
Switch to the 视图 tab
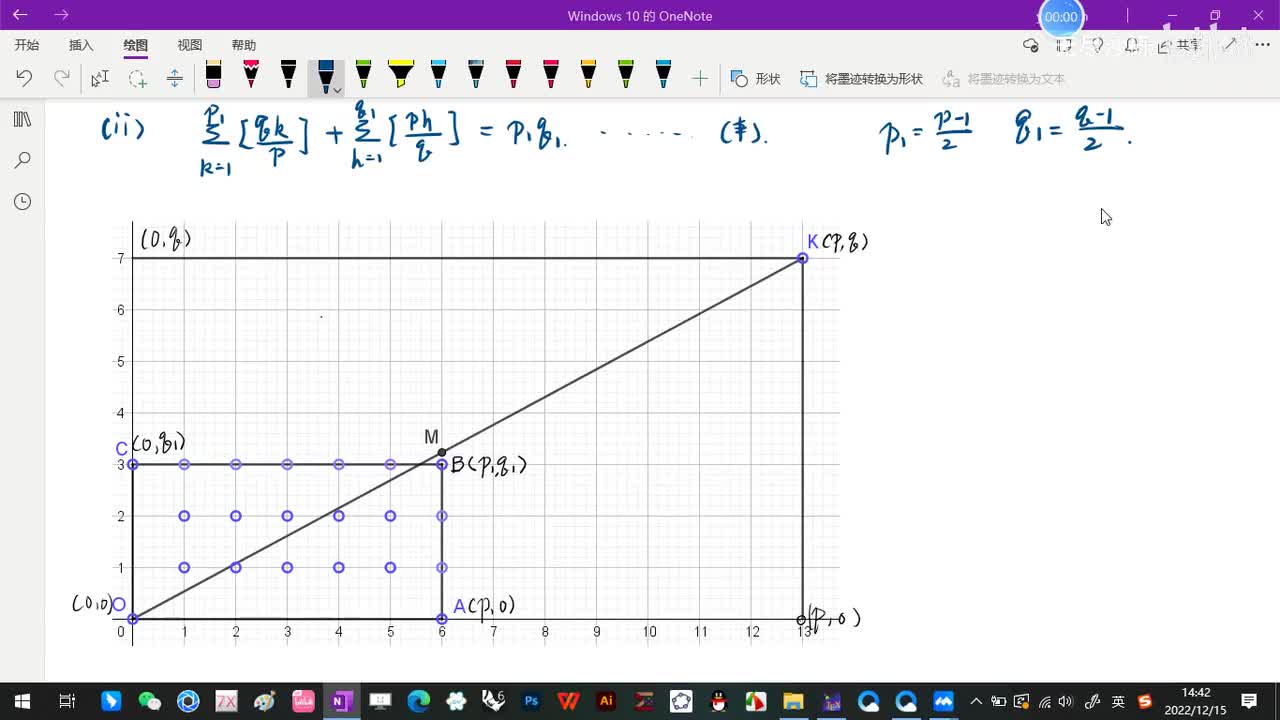pyautogui.click(x=189, y=45)
